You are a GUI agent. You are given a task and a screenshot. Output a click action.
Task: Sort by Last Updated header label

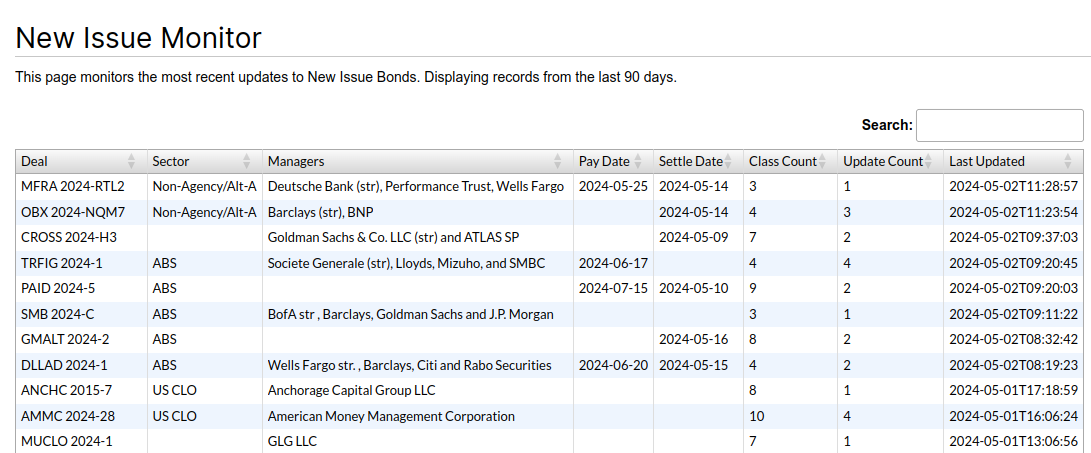coord(986,161)
